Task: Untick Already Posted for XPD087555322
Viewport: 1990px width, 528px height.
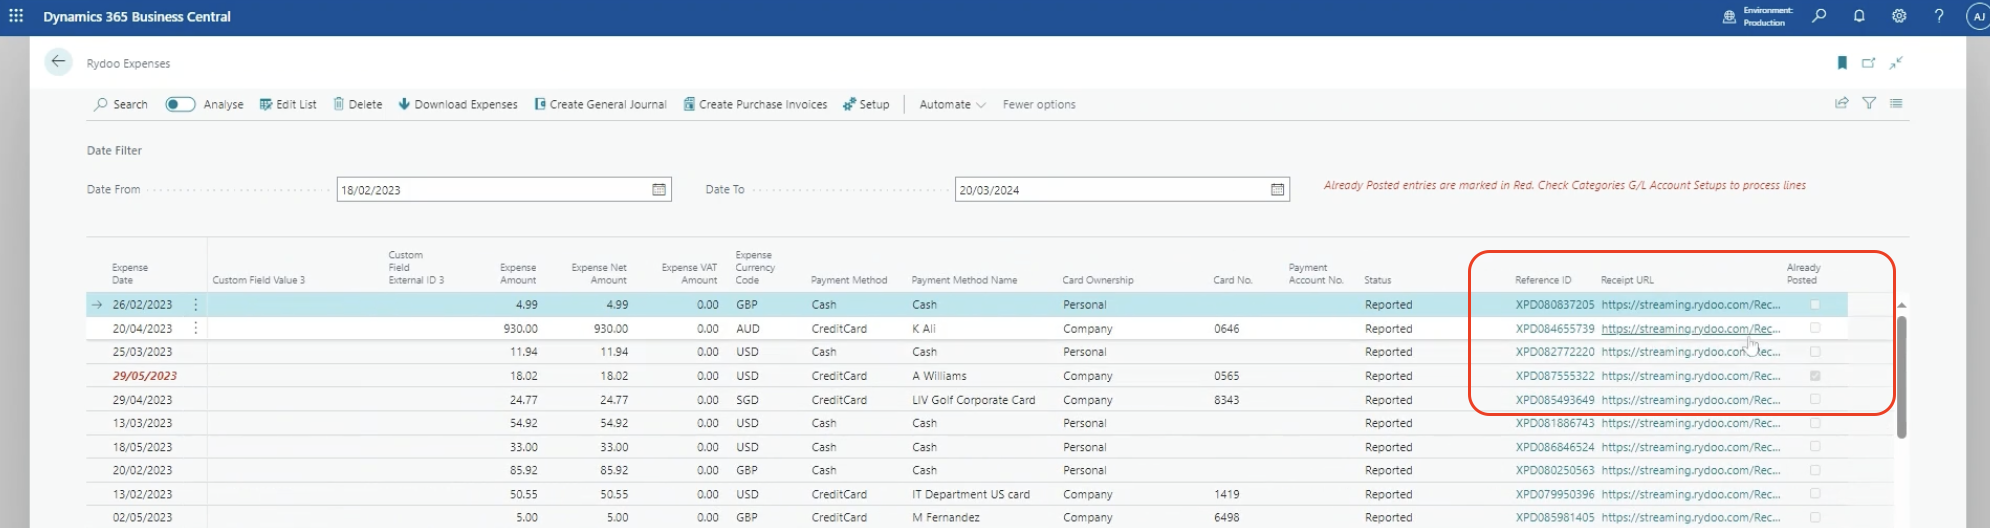Action: coord(1815,376)
